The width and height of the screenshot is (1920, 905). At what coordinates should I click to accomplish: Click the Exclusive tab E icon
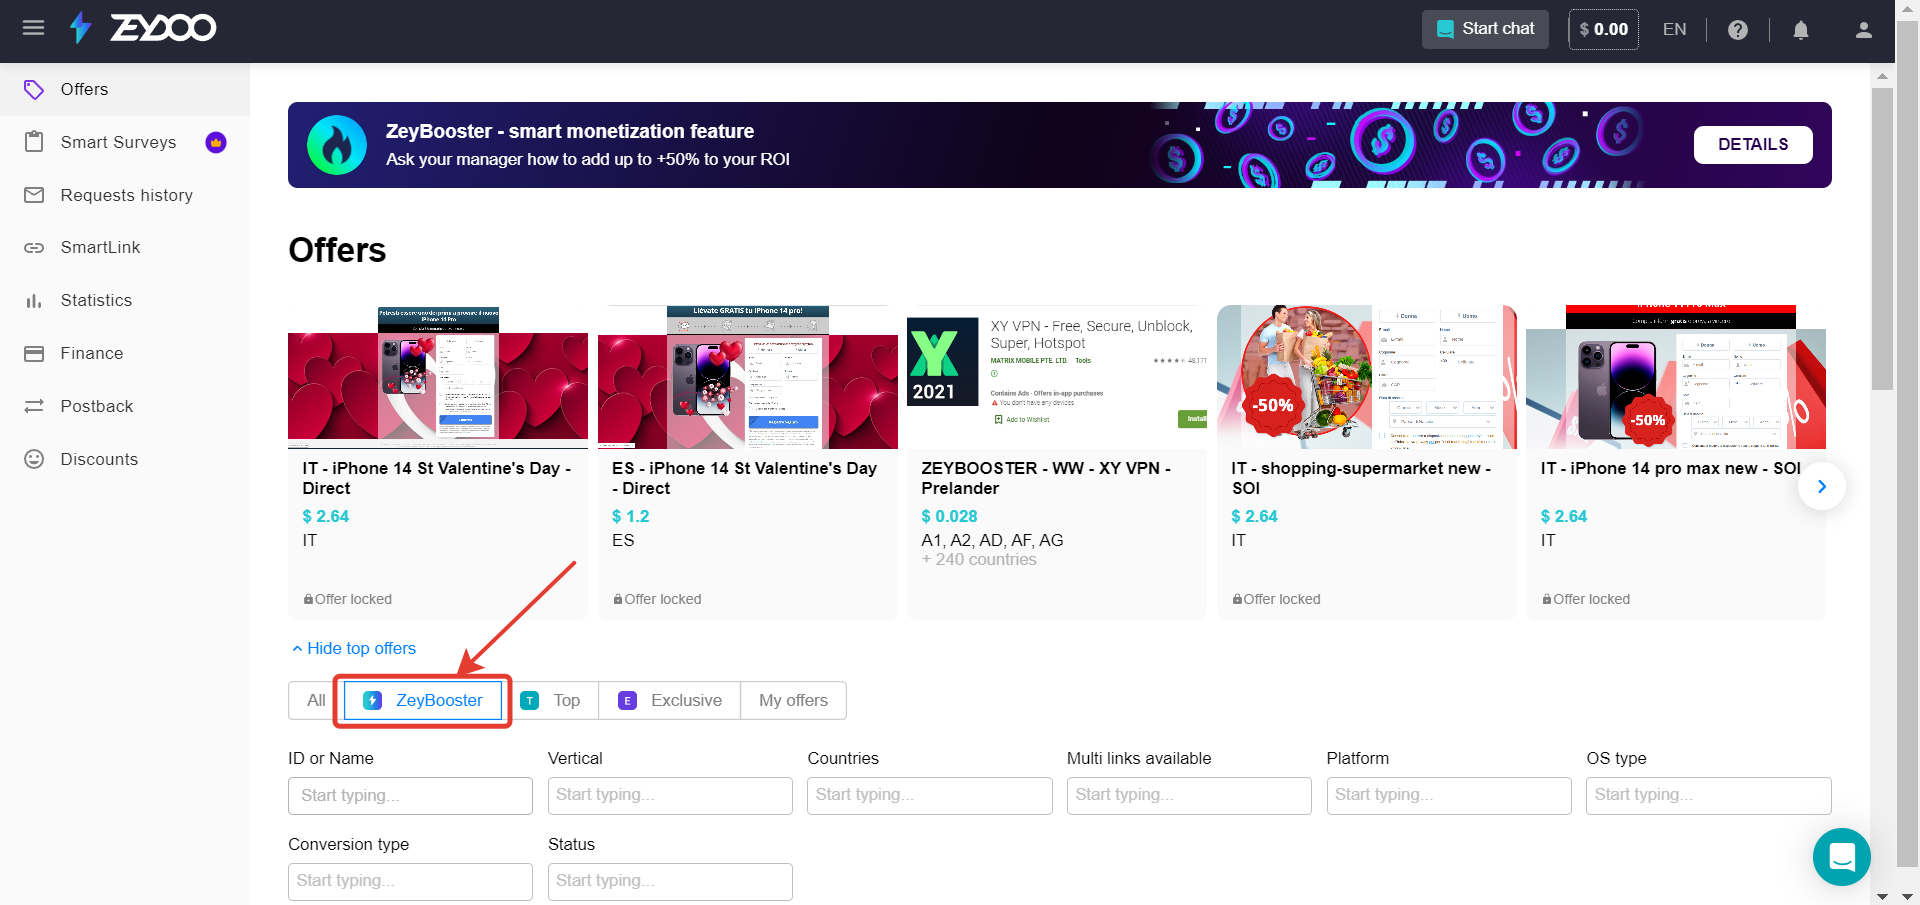click(627, 701)
